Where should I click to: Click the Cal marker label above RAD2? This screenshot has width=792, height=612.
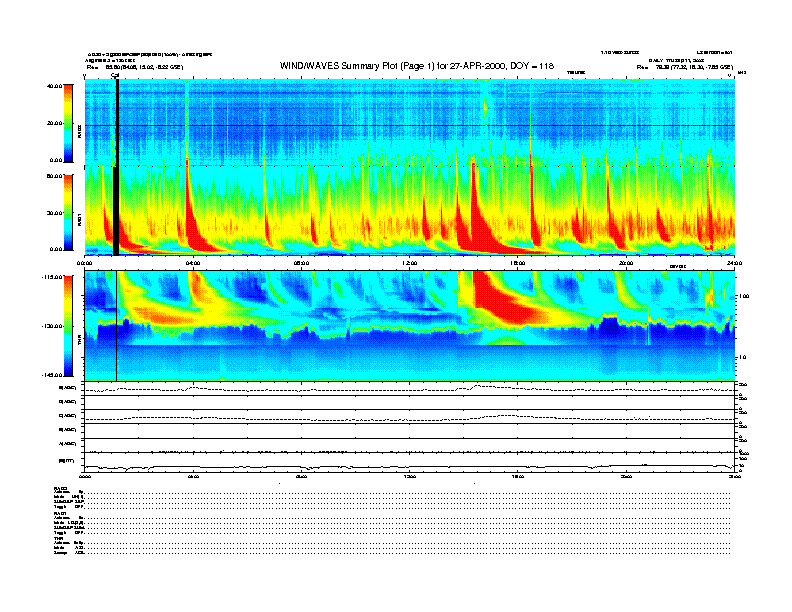tap(115, 76)
